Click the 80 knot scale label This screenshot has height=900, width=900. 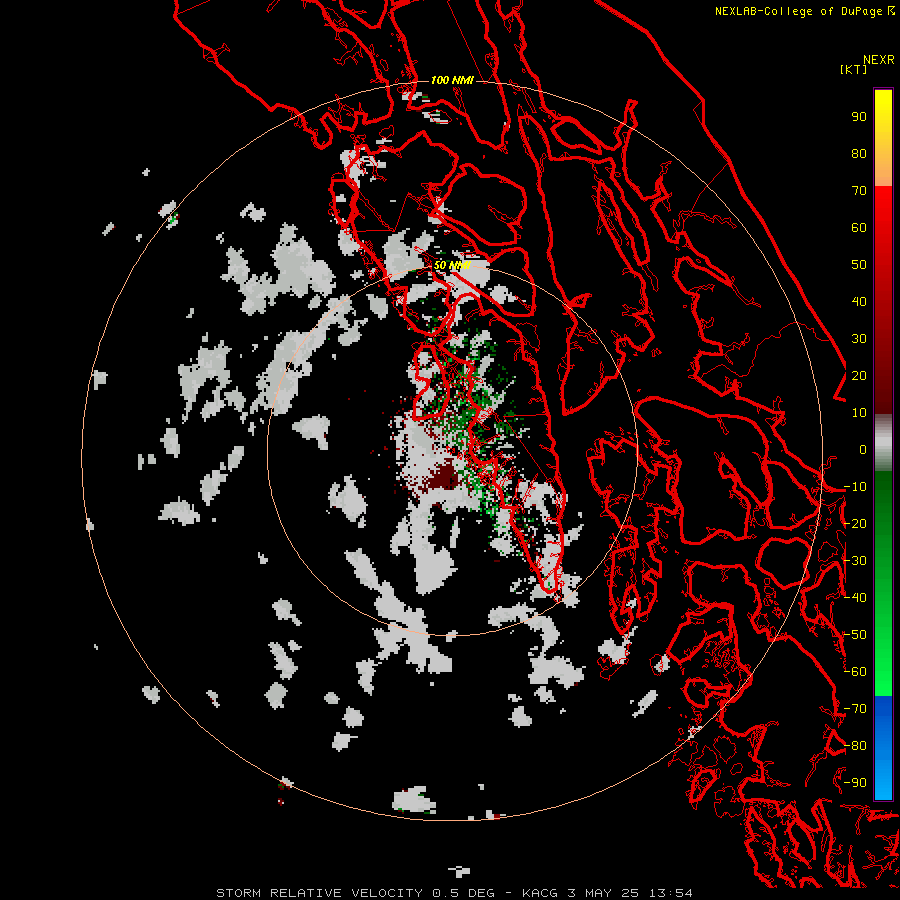click(x=859, y=153)
